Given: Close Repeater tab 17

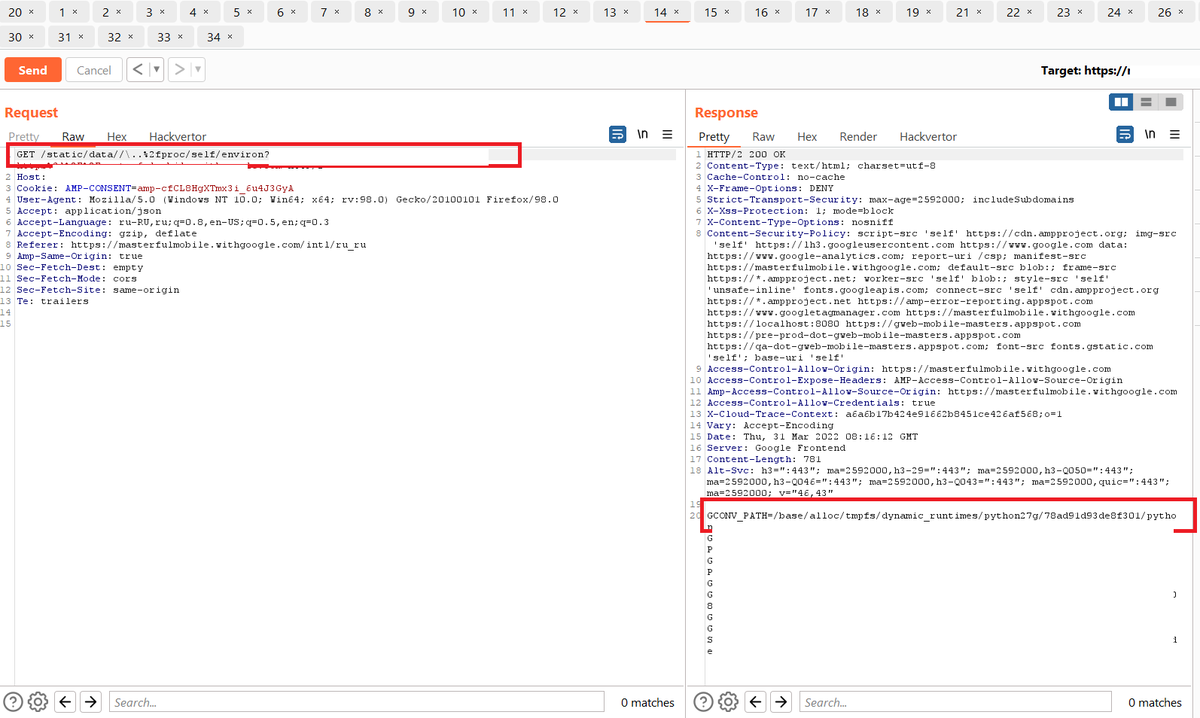Looking at the screenshot, I should tap(828, 12).
